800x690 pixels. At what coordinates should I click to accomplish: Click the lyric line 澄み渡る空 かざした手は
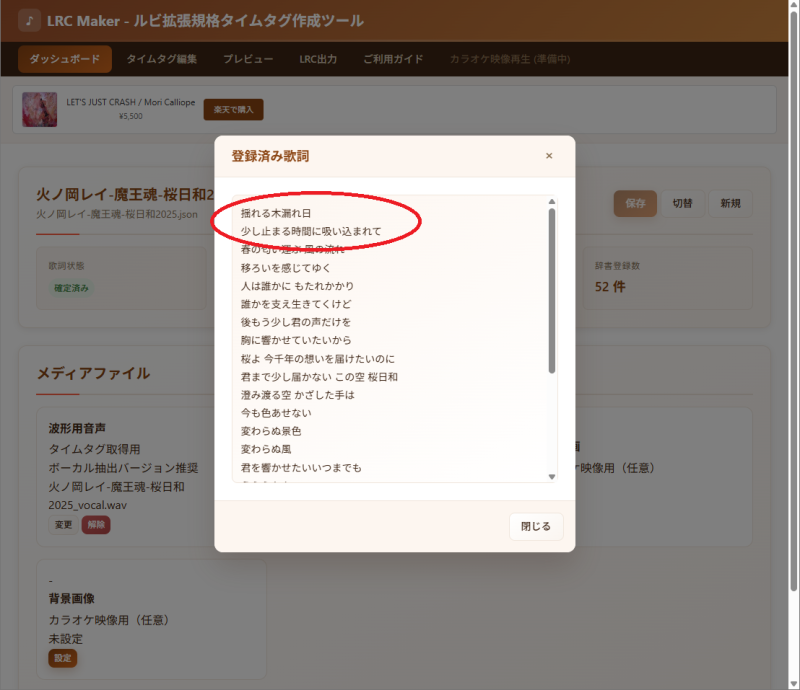(297, 395)
